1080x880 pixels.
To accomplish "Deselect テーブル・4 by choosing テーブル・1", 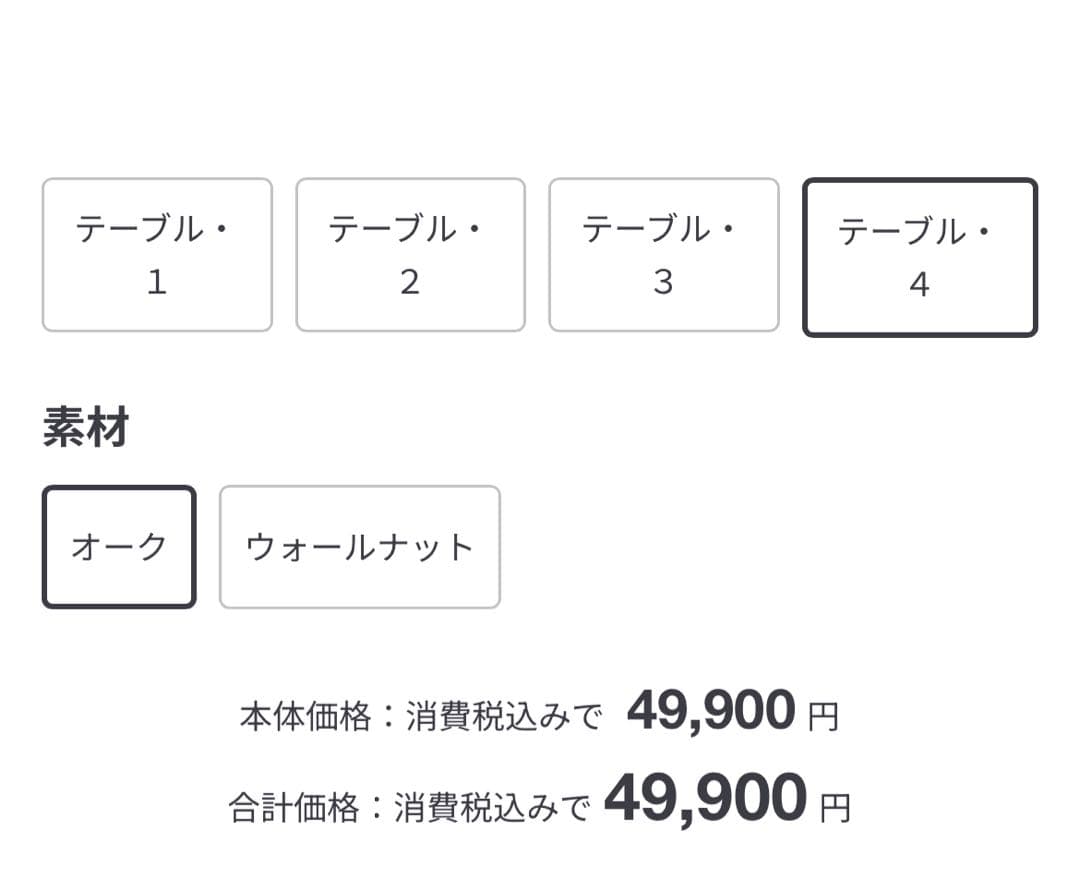I will (156, 253).
